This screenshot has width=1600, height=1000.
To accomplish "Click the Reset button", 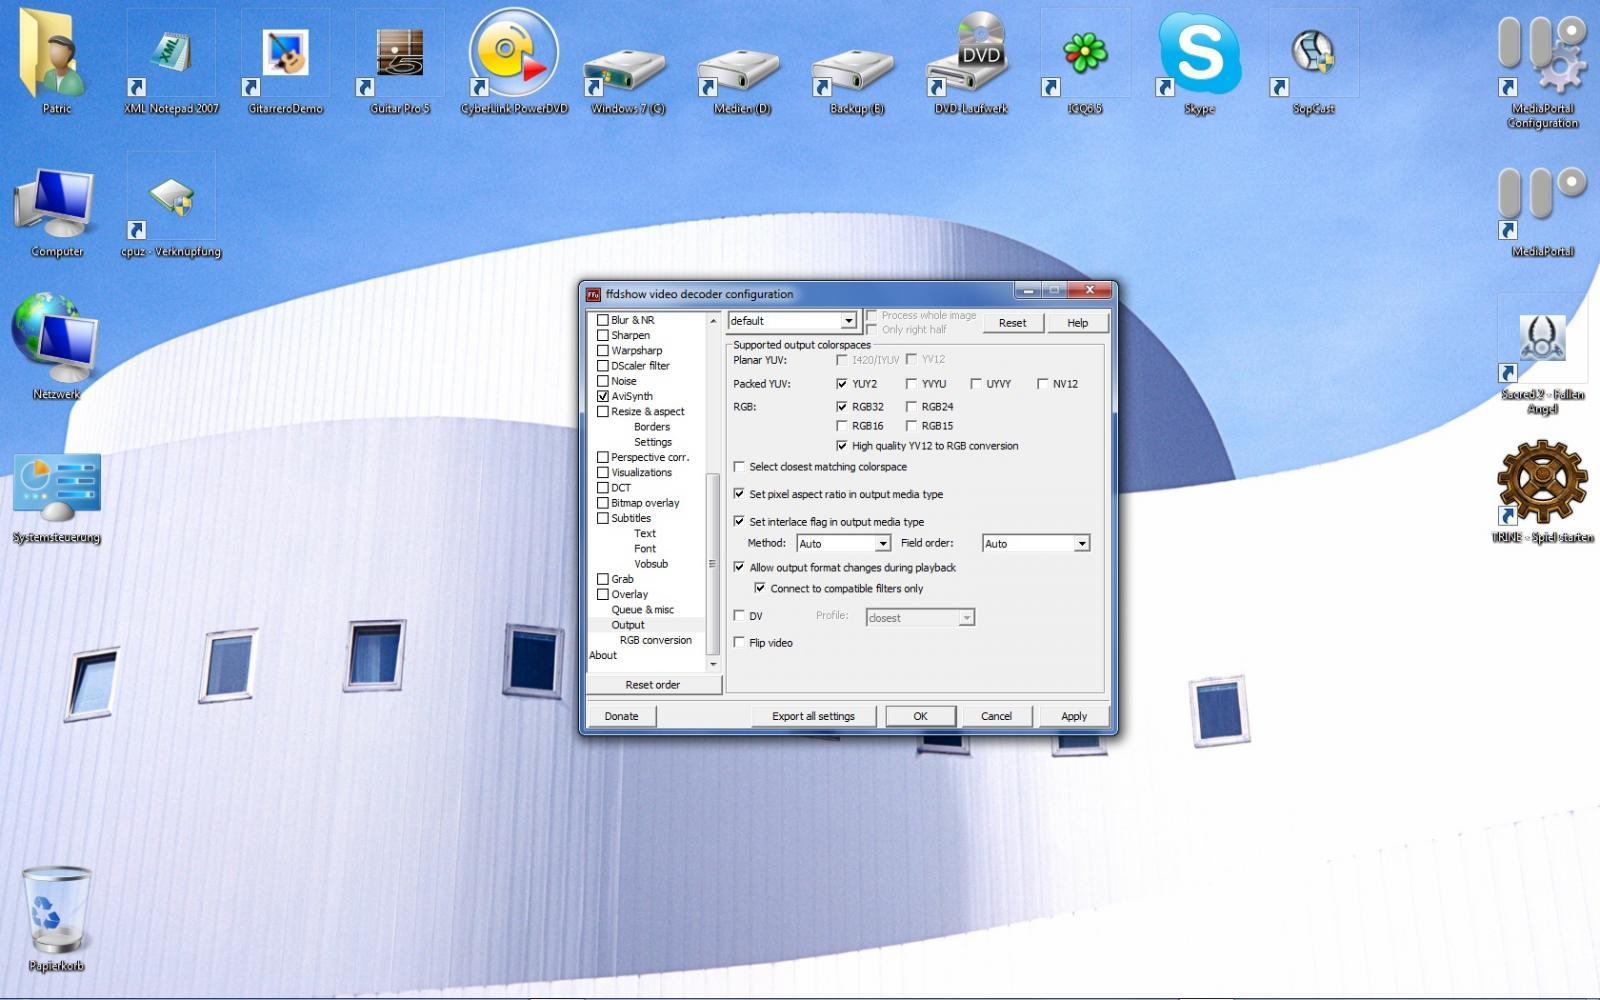I will tap(1012, 323).
